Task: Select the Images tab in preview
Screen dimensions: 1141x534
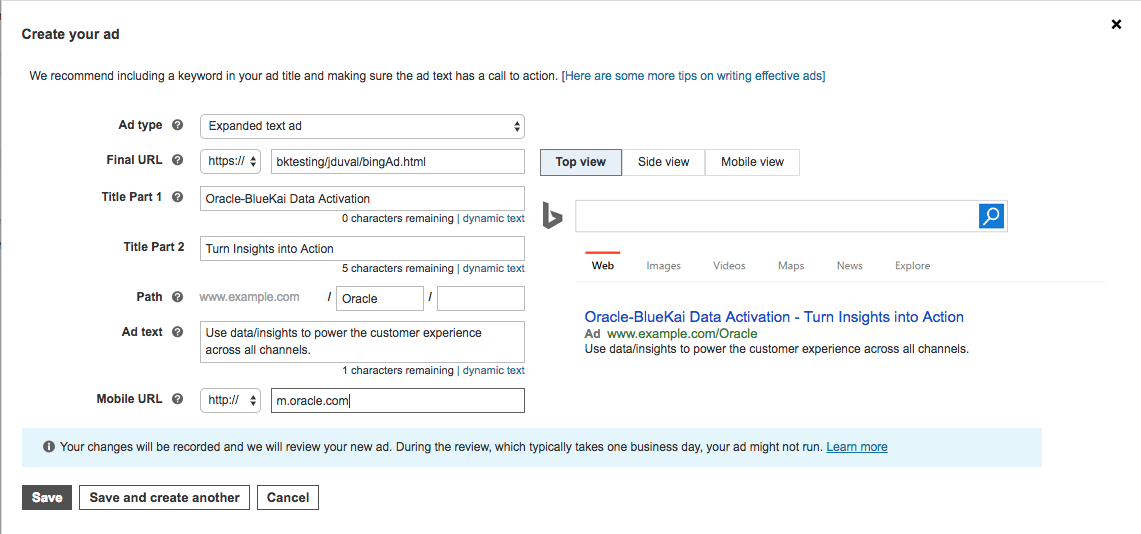Action: point(664,266)
